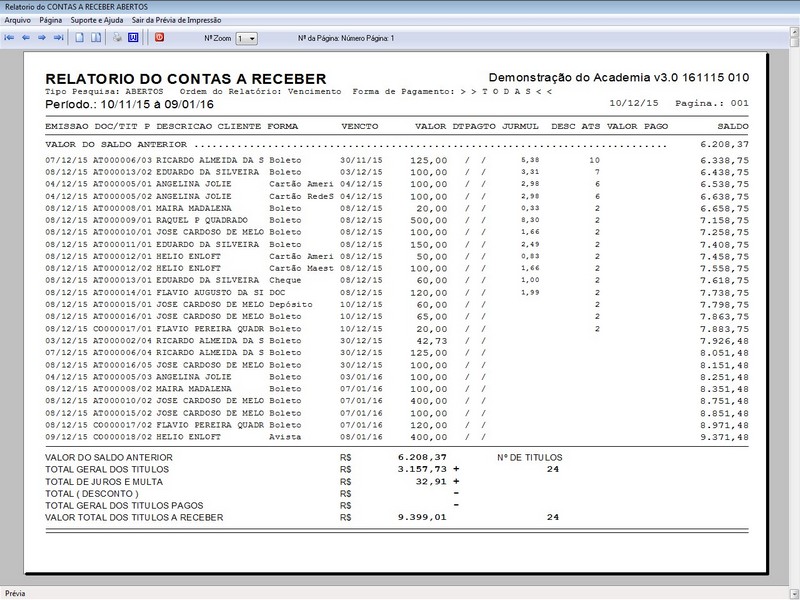Click the VENCTO column header
Screen dimensions: 800x600
(x=360, y=127)
